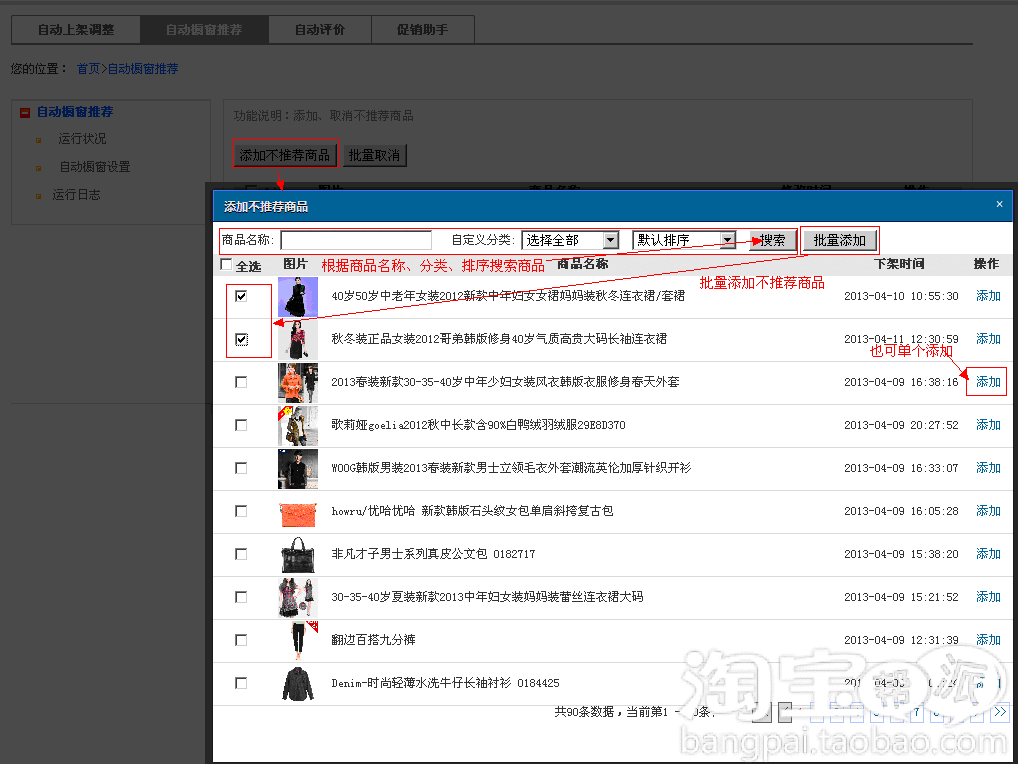Click 添加 for 翻边百搭九分裤 row
1018x764 pixels.
coord(988,640)
